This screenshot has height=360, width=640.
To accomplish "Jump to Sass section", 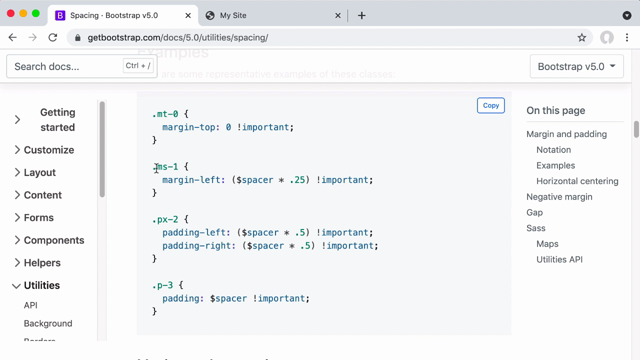I will click(x=536, y=228).
